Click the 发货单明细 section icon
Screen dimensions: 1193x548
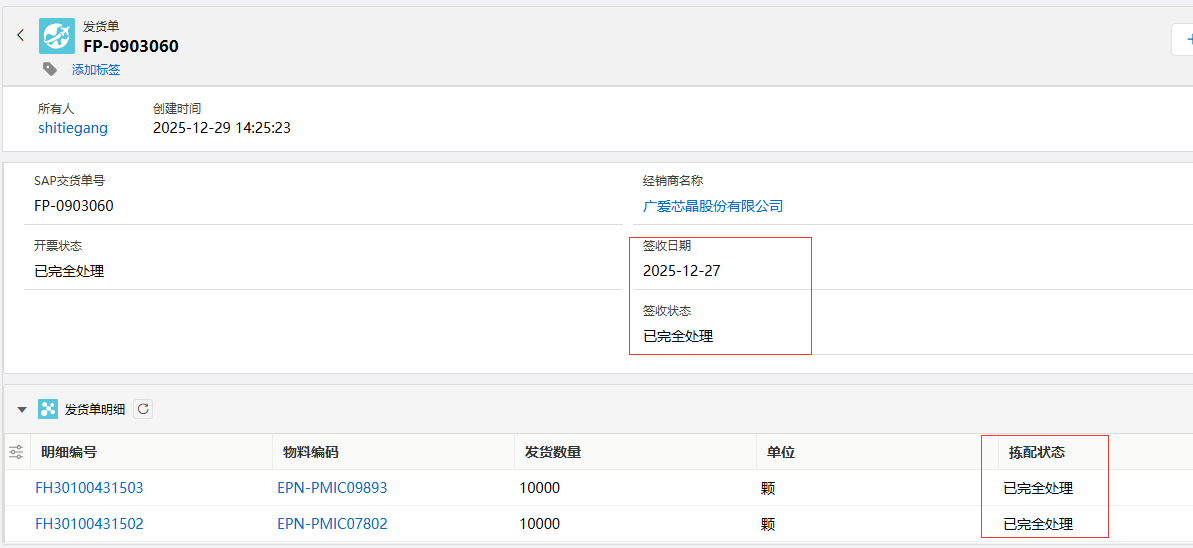coord(48,409)
